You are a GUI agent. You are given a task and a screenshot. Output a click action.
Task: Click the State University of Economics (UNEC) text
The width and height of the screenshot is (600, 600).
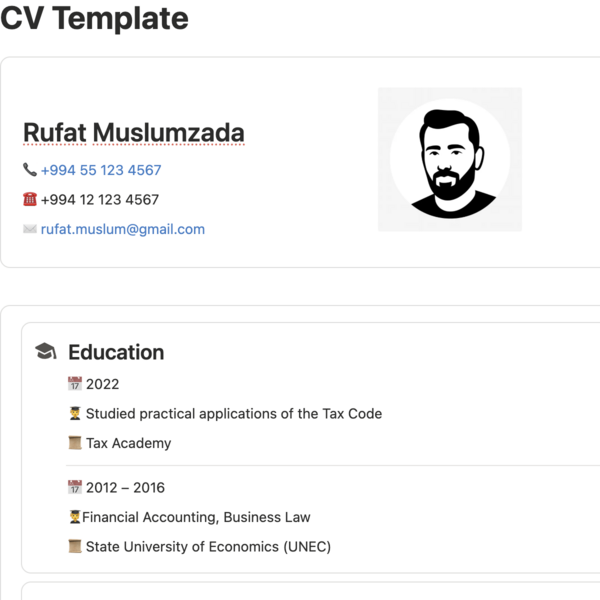(x=208, y=547)
